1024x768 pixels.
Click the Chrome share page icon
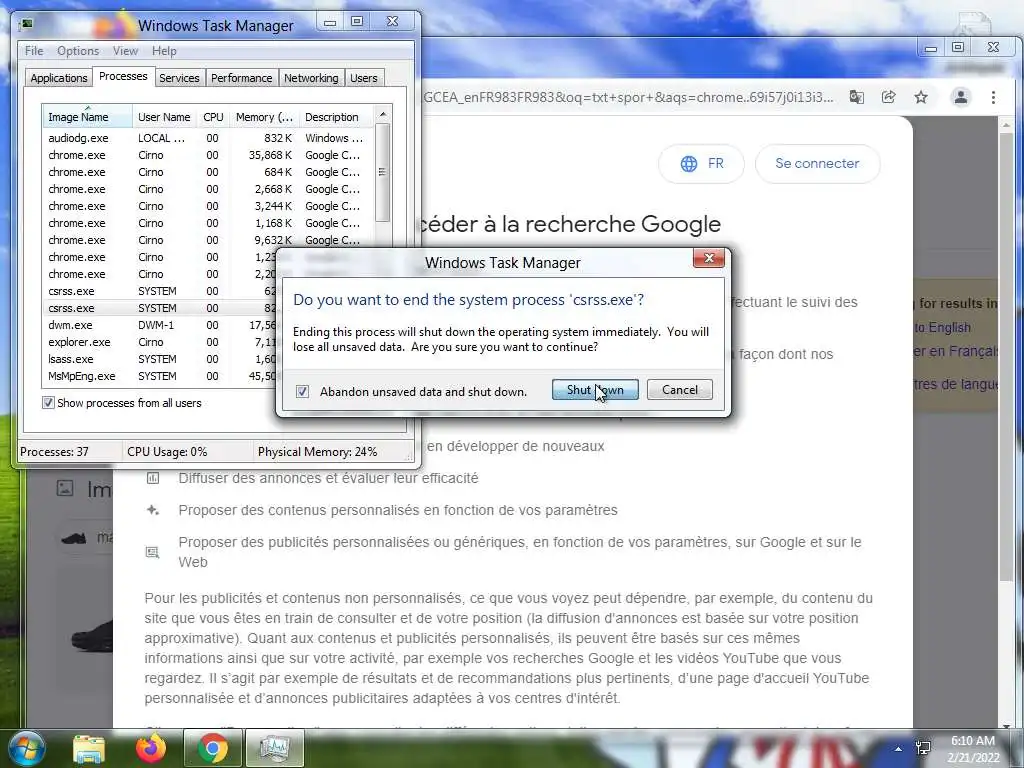(x=888, y=97)
